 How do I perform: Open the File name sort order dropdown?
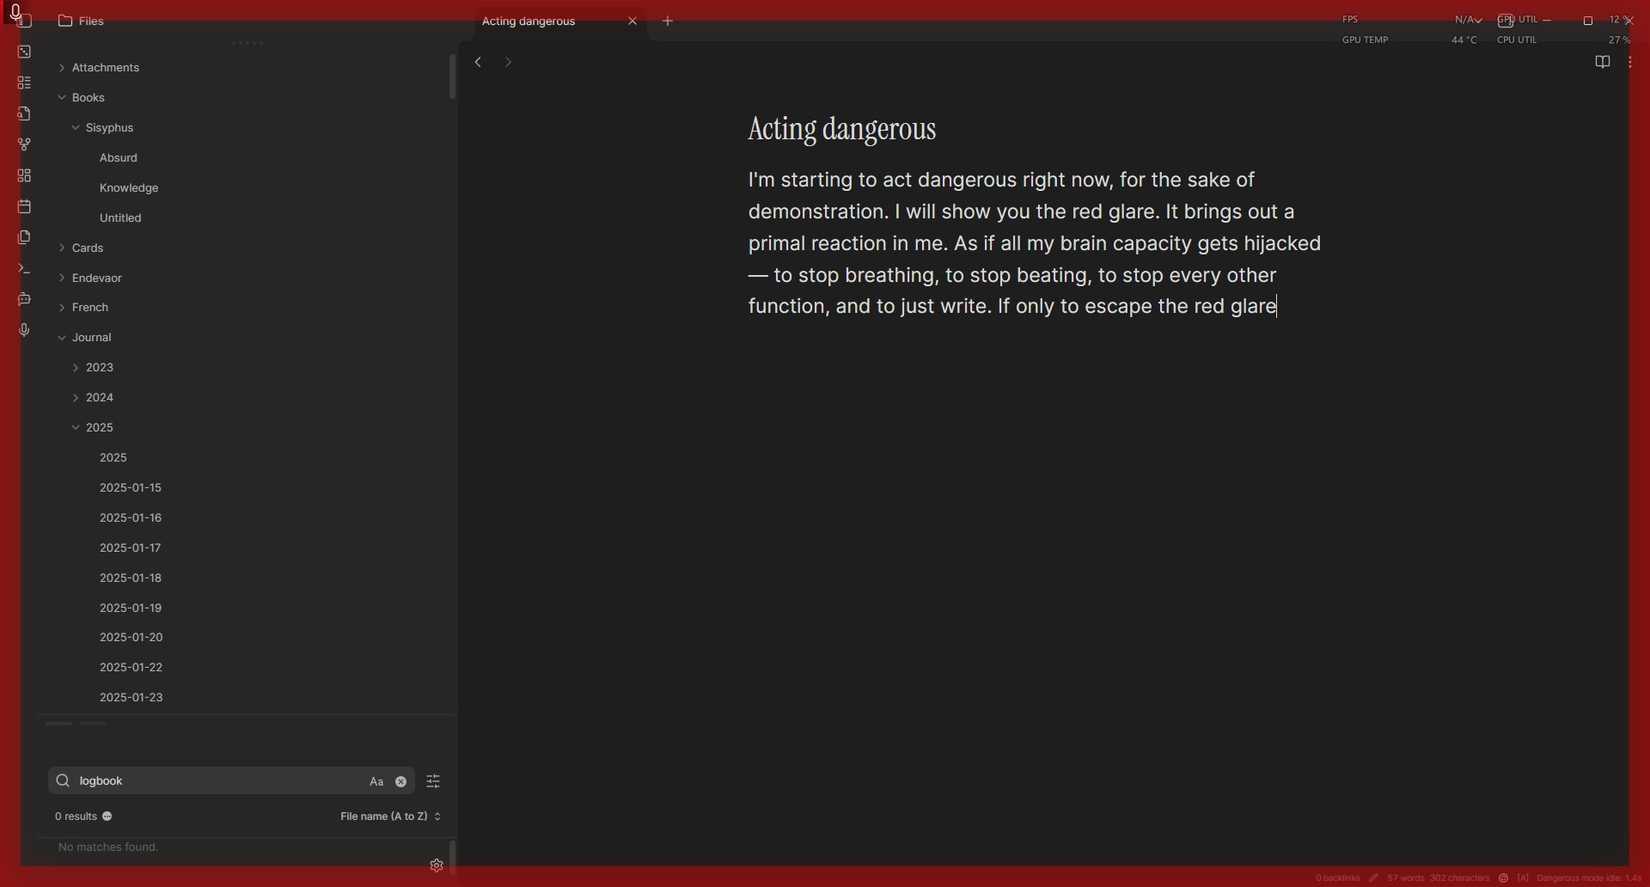tap(390, 817)
